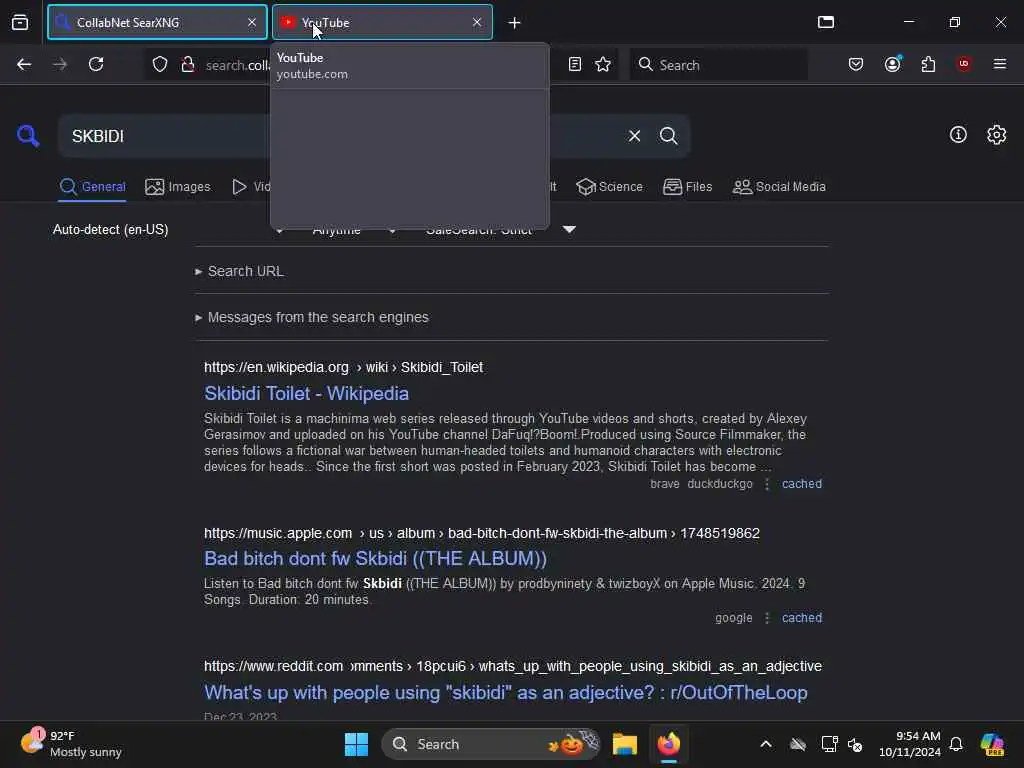This screenshot has width=1024, height=768.
Task: Open the Windows Start menu
Action: point(356,744)
